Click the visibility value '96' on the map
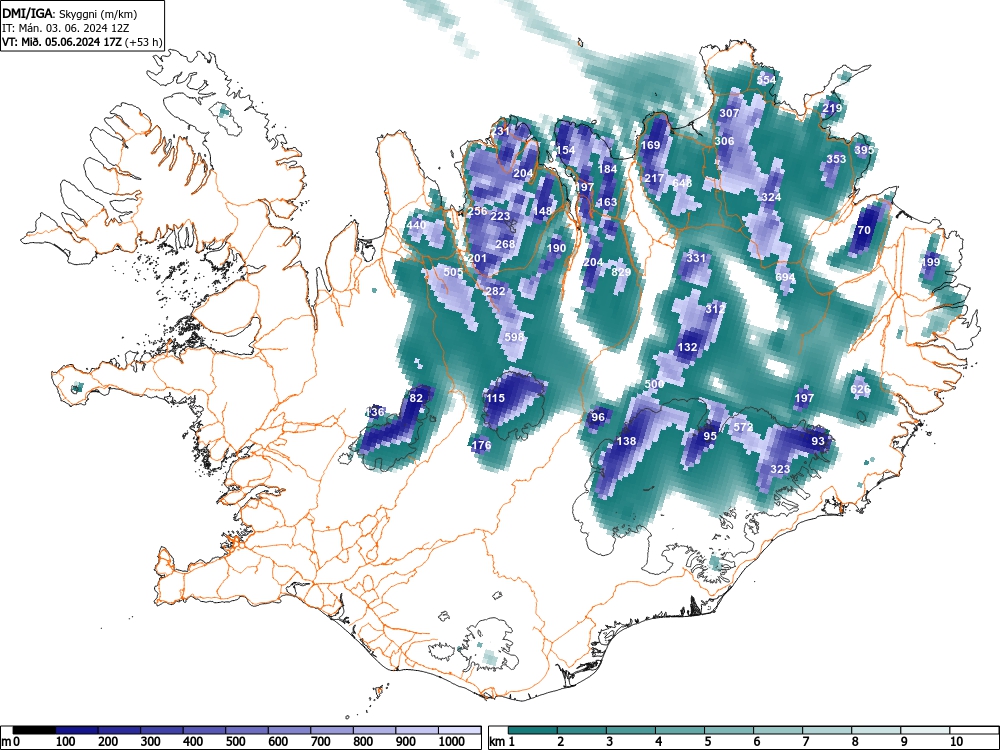This screenshot has height=750, width=1000. (598, 417)
